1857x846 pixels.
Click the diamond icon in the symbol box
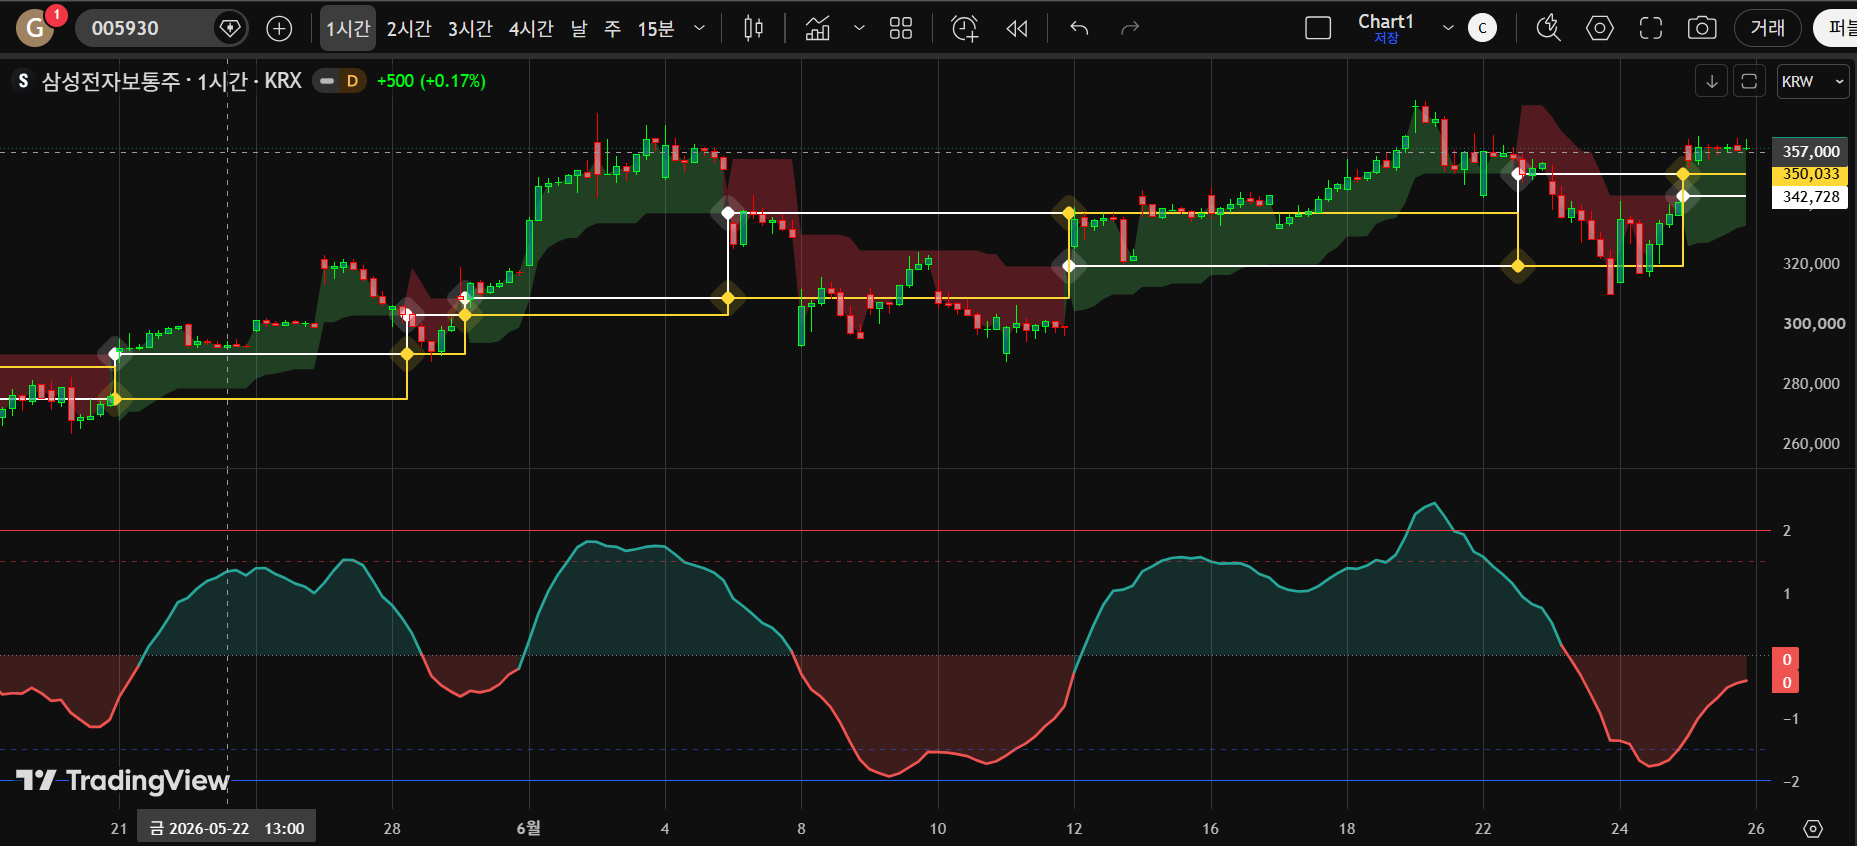pos(230,28)
